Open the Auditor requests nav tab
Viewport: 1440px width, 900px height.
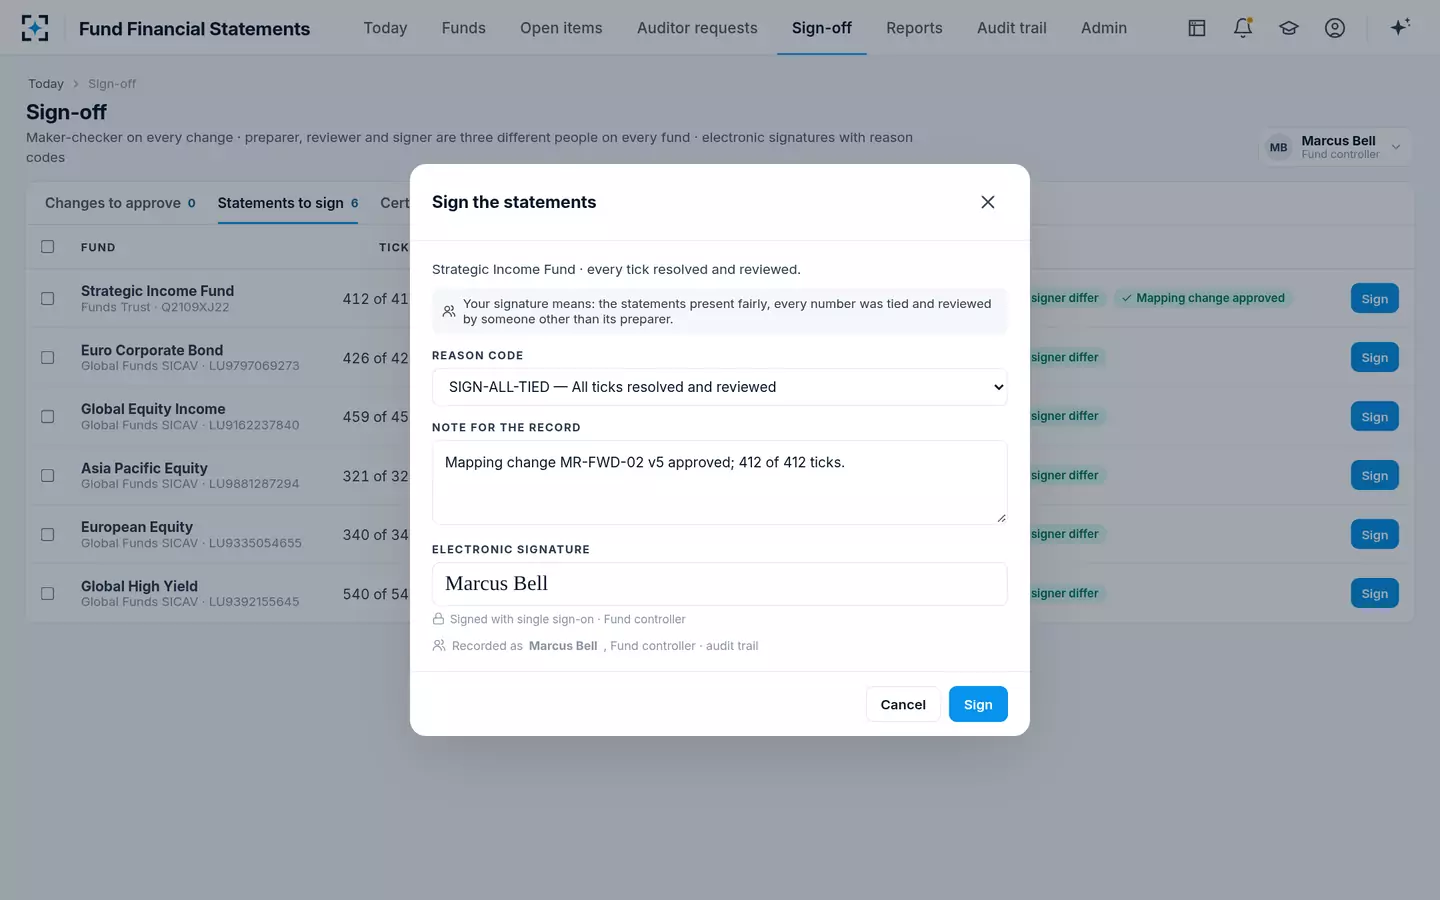click(697, 28)
